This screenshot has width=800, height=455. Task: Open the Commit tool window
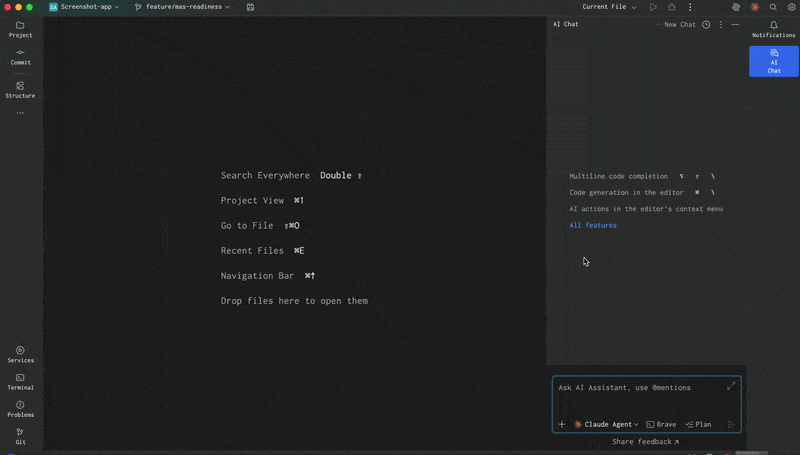click(20, 56)
